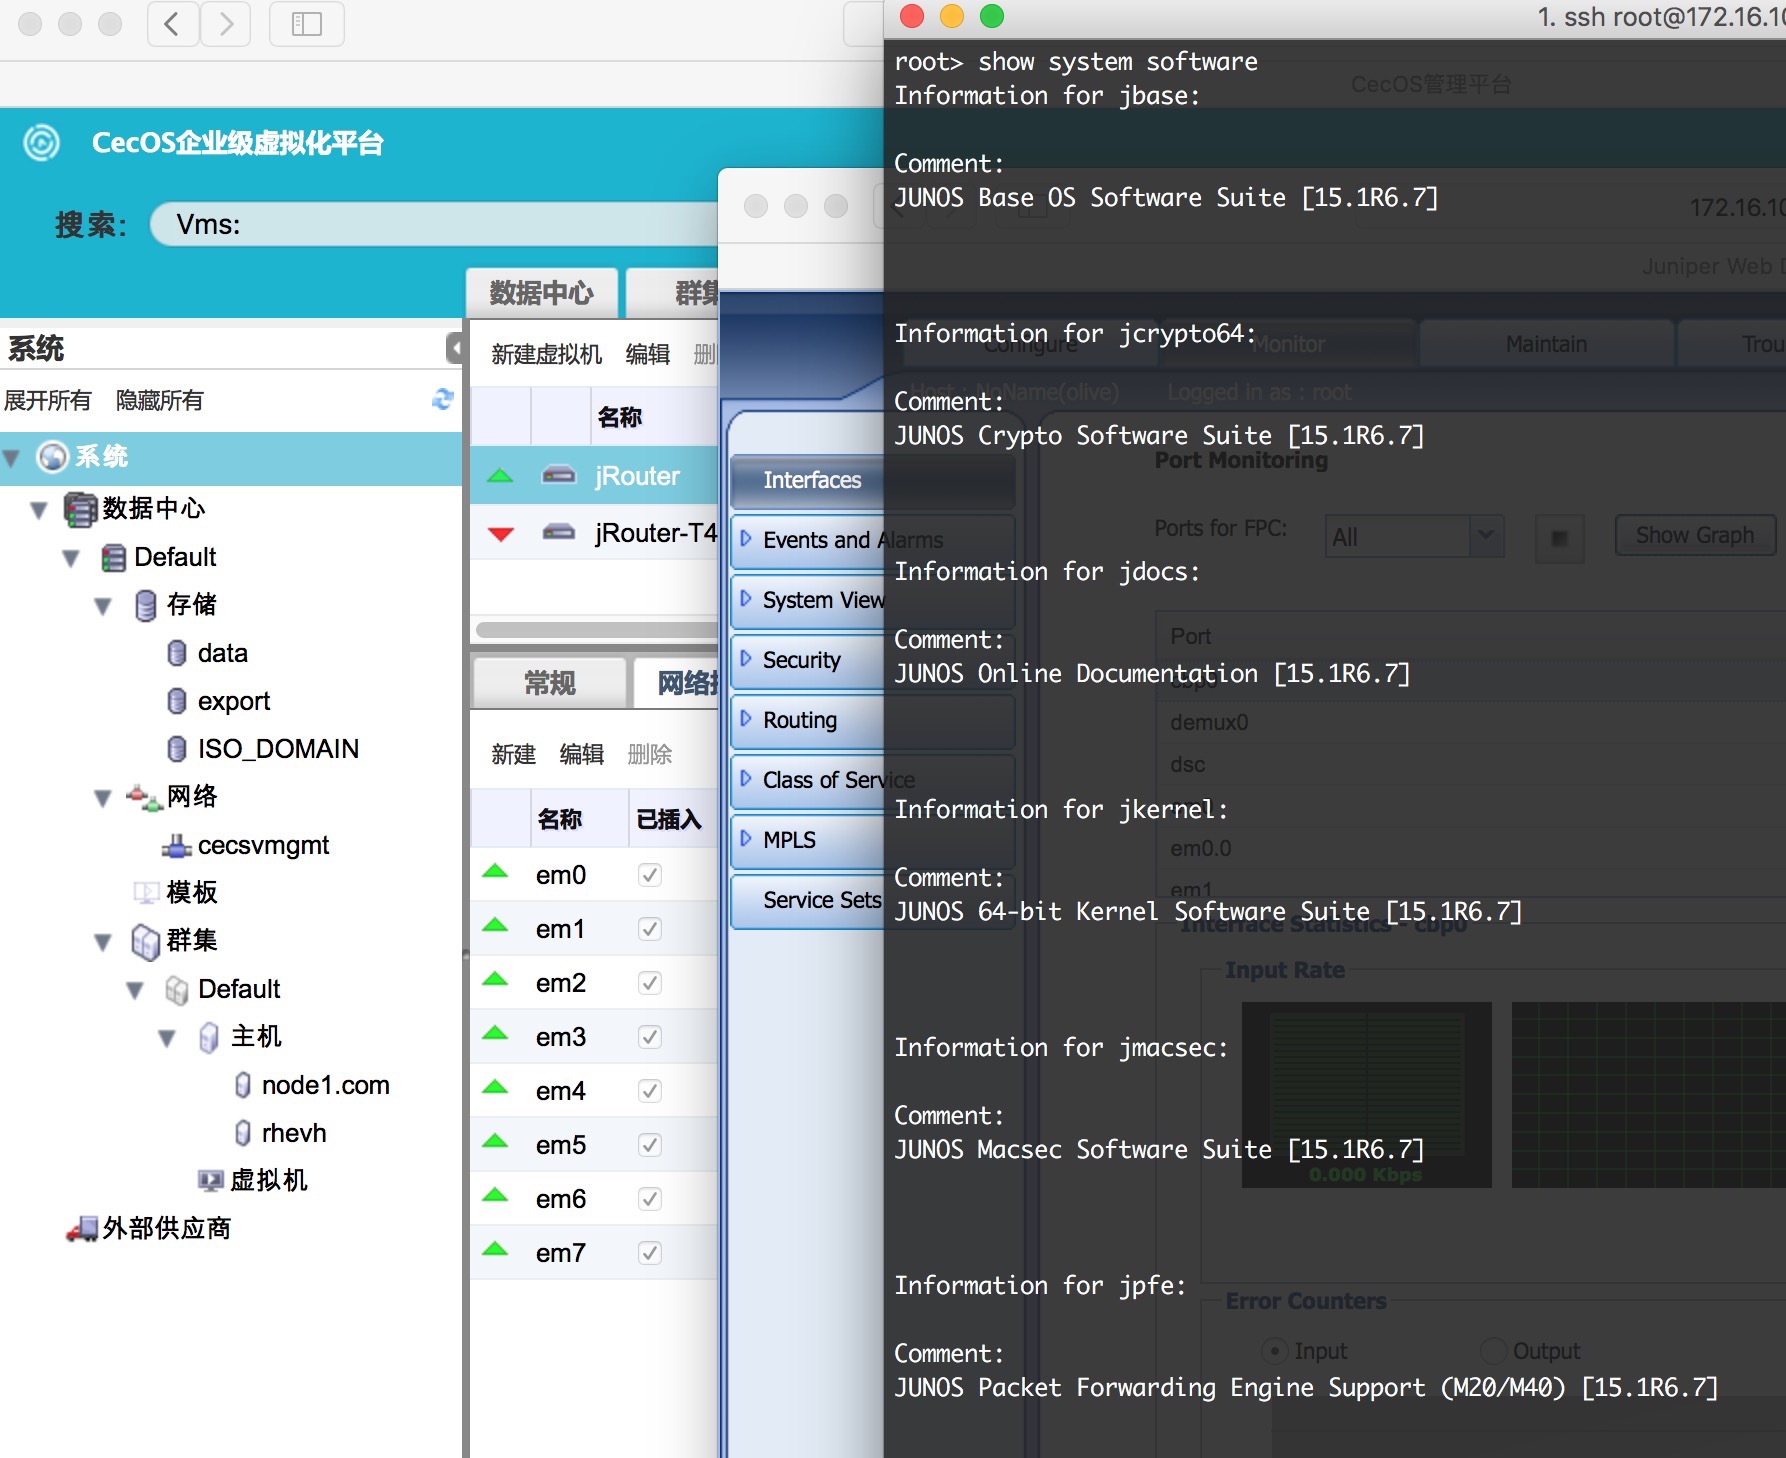The width and height of the screenshot is (1786, 1458).
Task: Click the 存储 storage cylinder icon
Action: 146,605
